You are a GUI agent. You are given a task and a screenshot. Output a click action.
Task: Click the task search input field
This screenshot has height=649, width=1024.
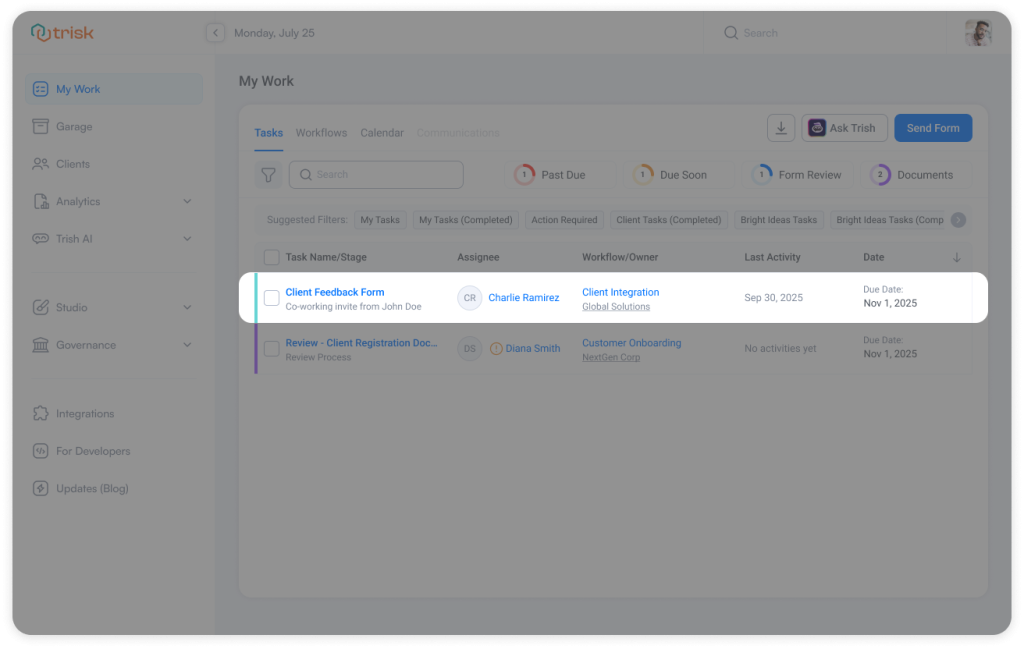(376, 174)
